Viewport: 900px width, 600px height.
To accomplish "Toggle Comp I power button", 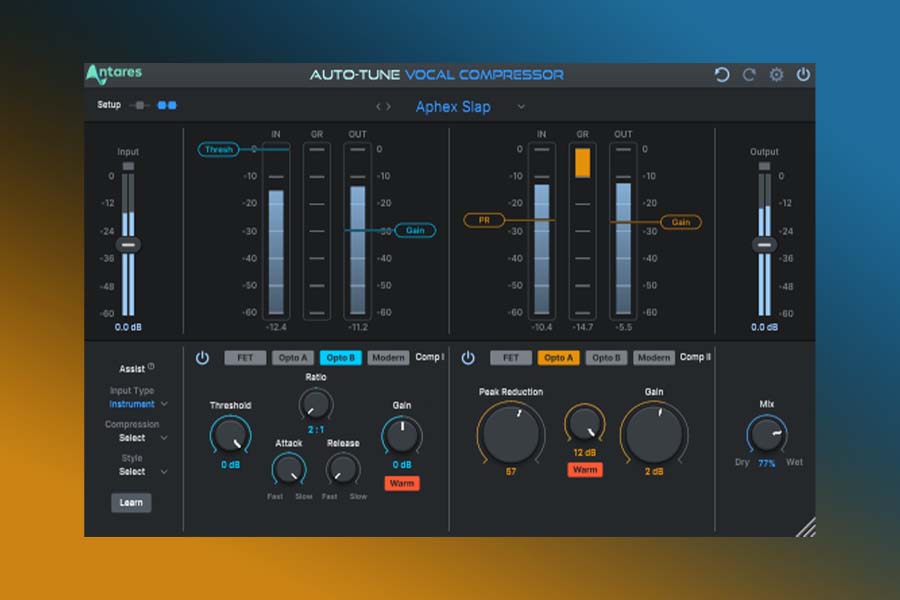I will (x=202, y=358).
